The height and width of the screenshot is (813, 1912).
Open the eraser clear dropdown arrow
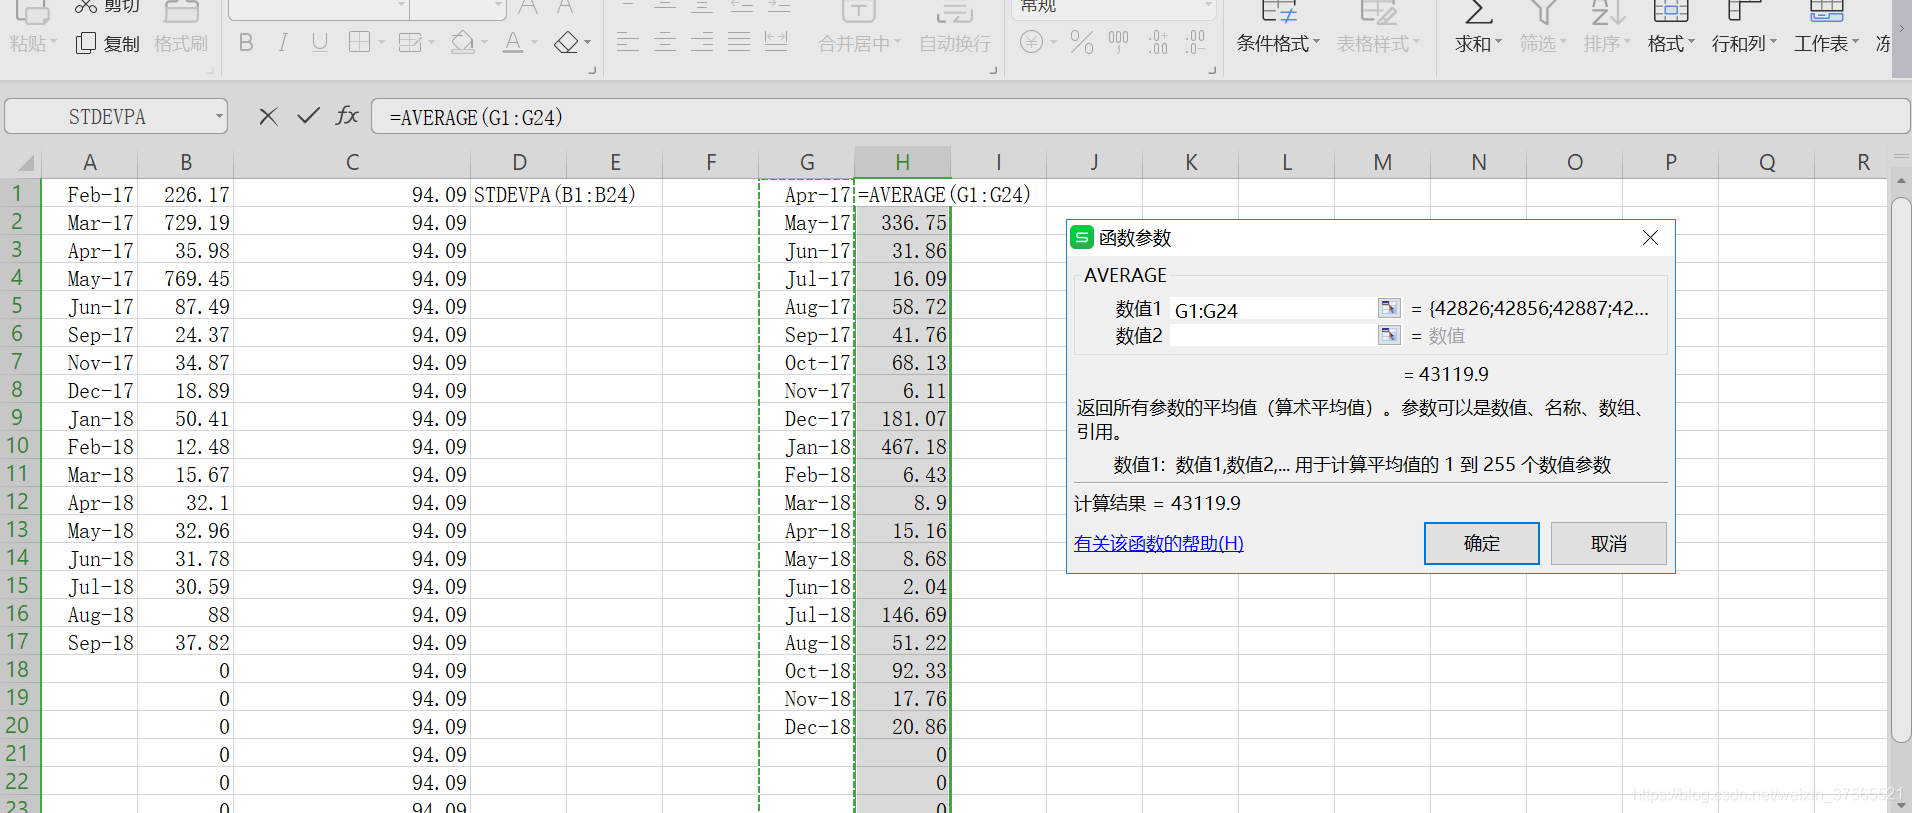tap(587, 43)
